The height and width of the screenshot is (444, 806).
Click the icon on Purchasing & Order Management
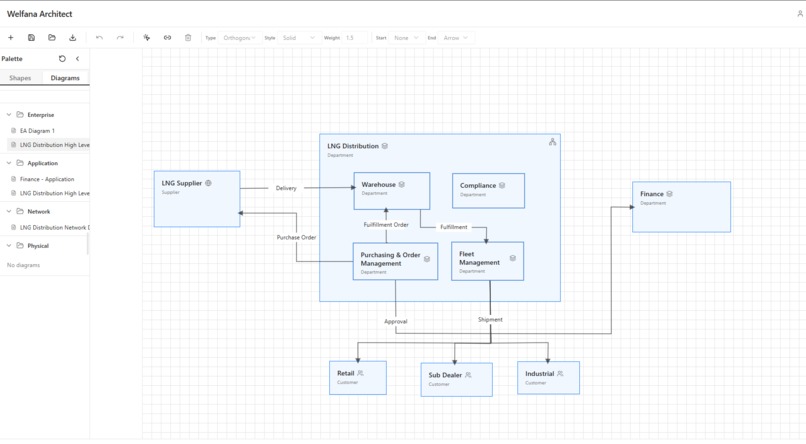click(427, 259)
